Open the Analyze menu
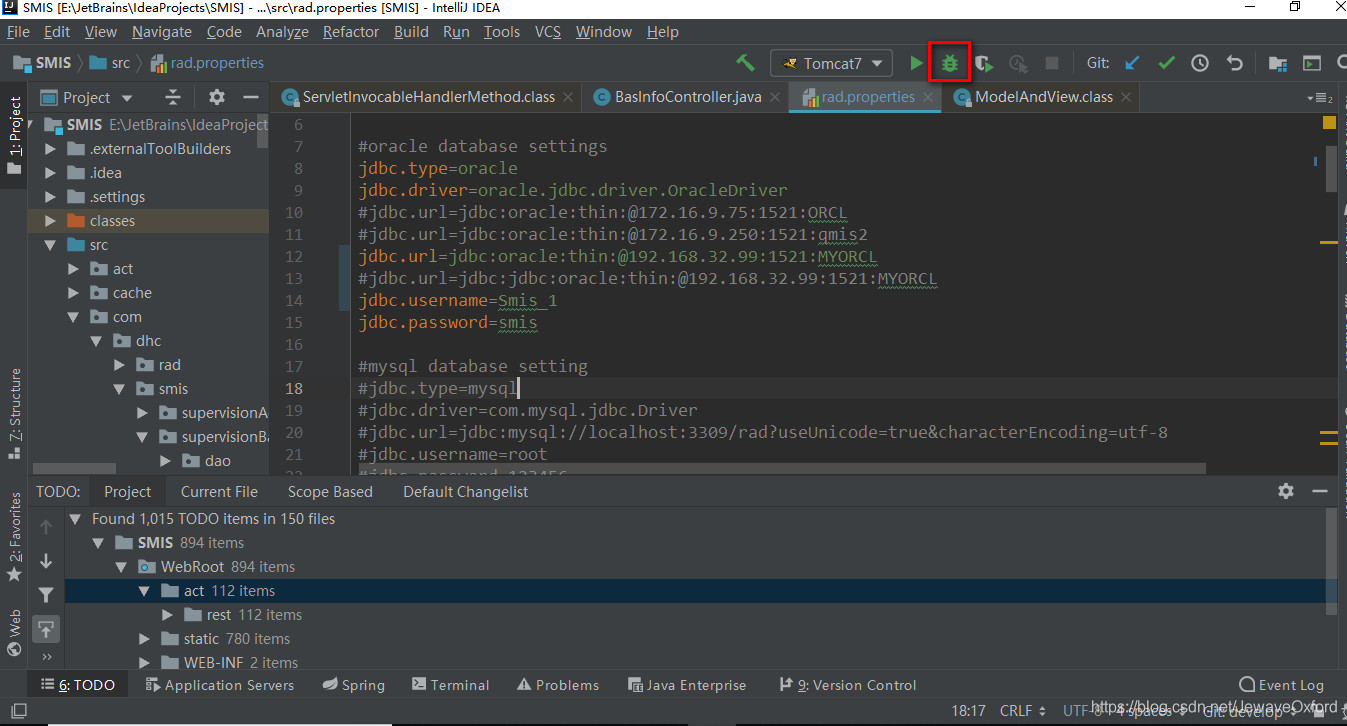Screen dimensions: 1347x726 pyautogui.click(x=282, y=31)
